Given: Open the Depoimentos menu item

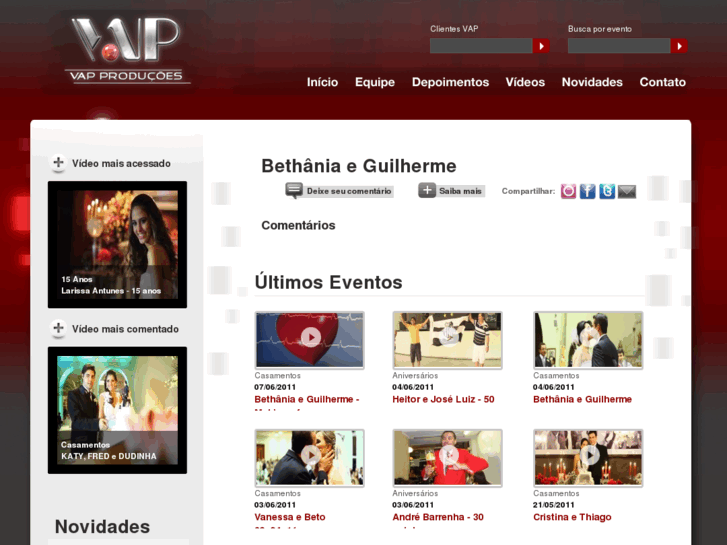Looking at the screenshot, I should click(x=450, y=82).
